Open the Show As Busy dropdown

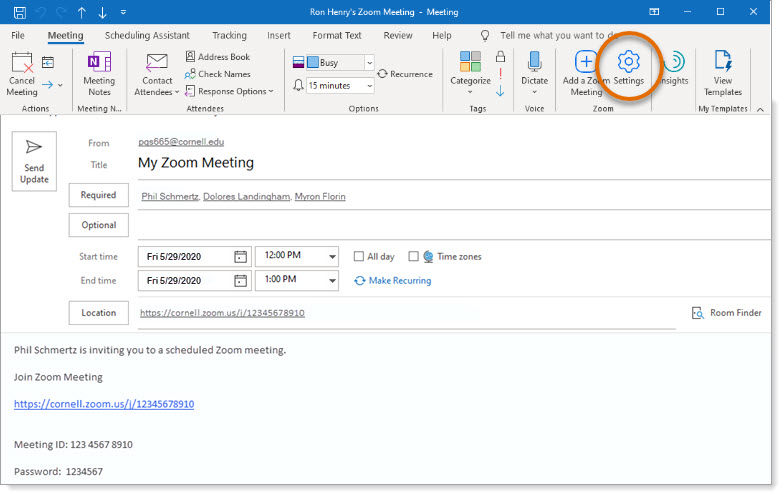tap(370, 62)
